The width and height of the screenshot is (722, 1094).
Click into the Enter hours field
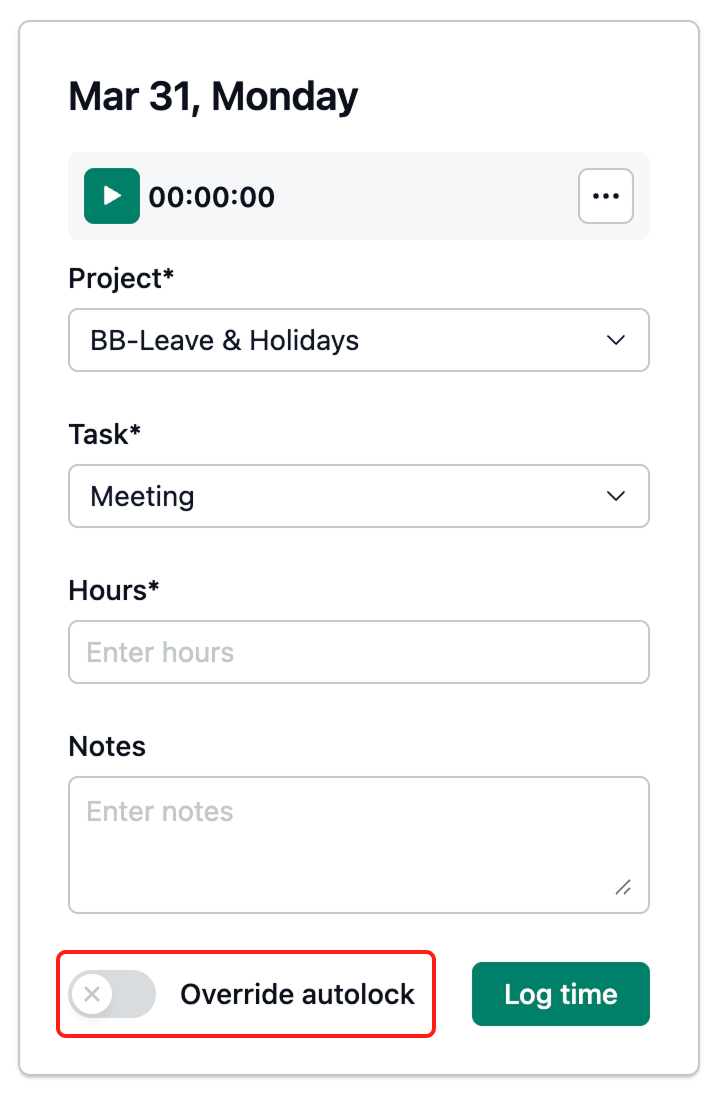[x=358, y=652]
